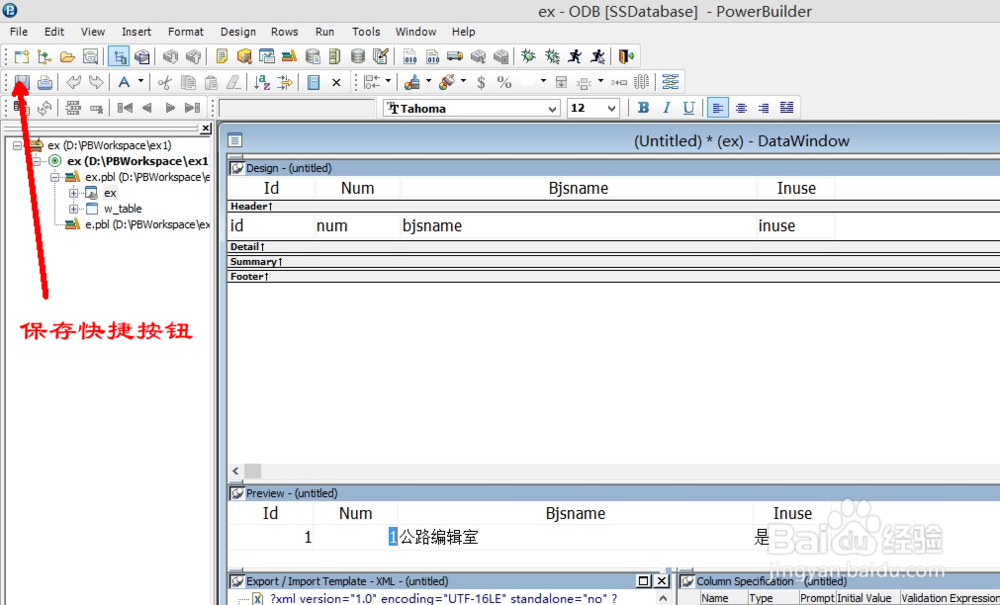This screenshot has width=1000, height=605.
Task: Go to first row with first-record arrow
Action: (124, 108)
